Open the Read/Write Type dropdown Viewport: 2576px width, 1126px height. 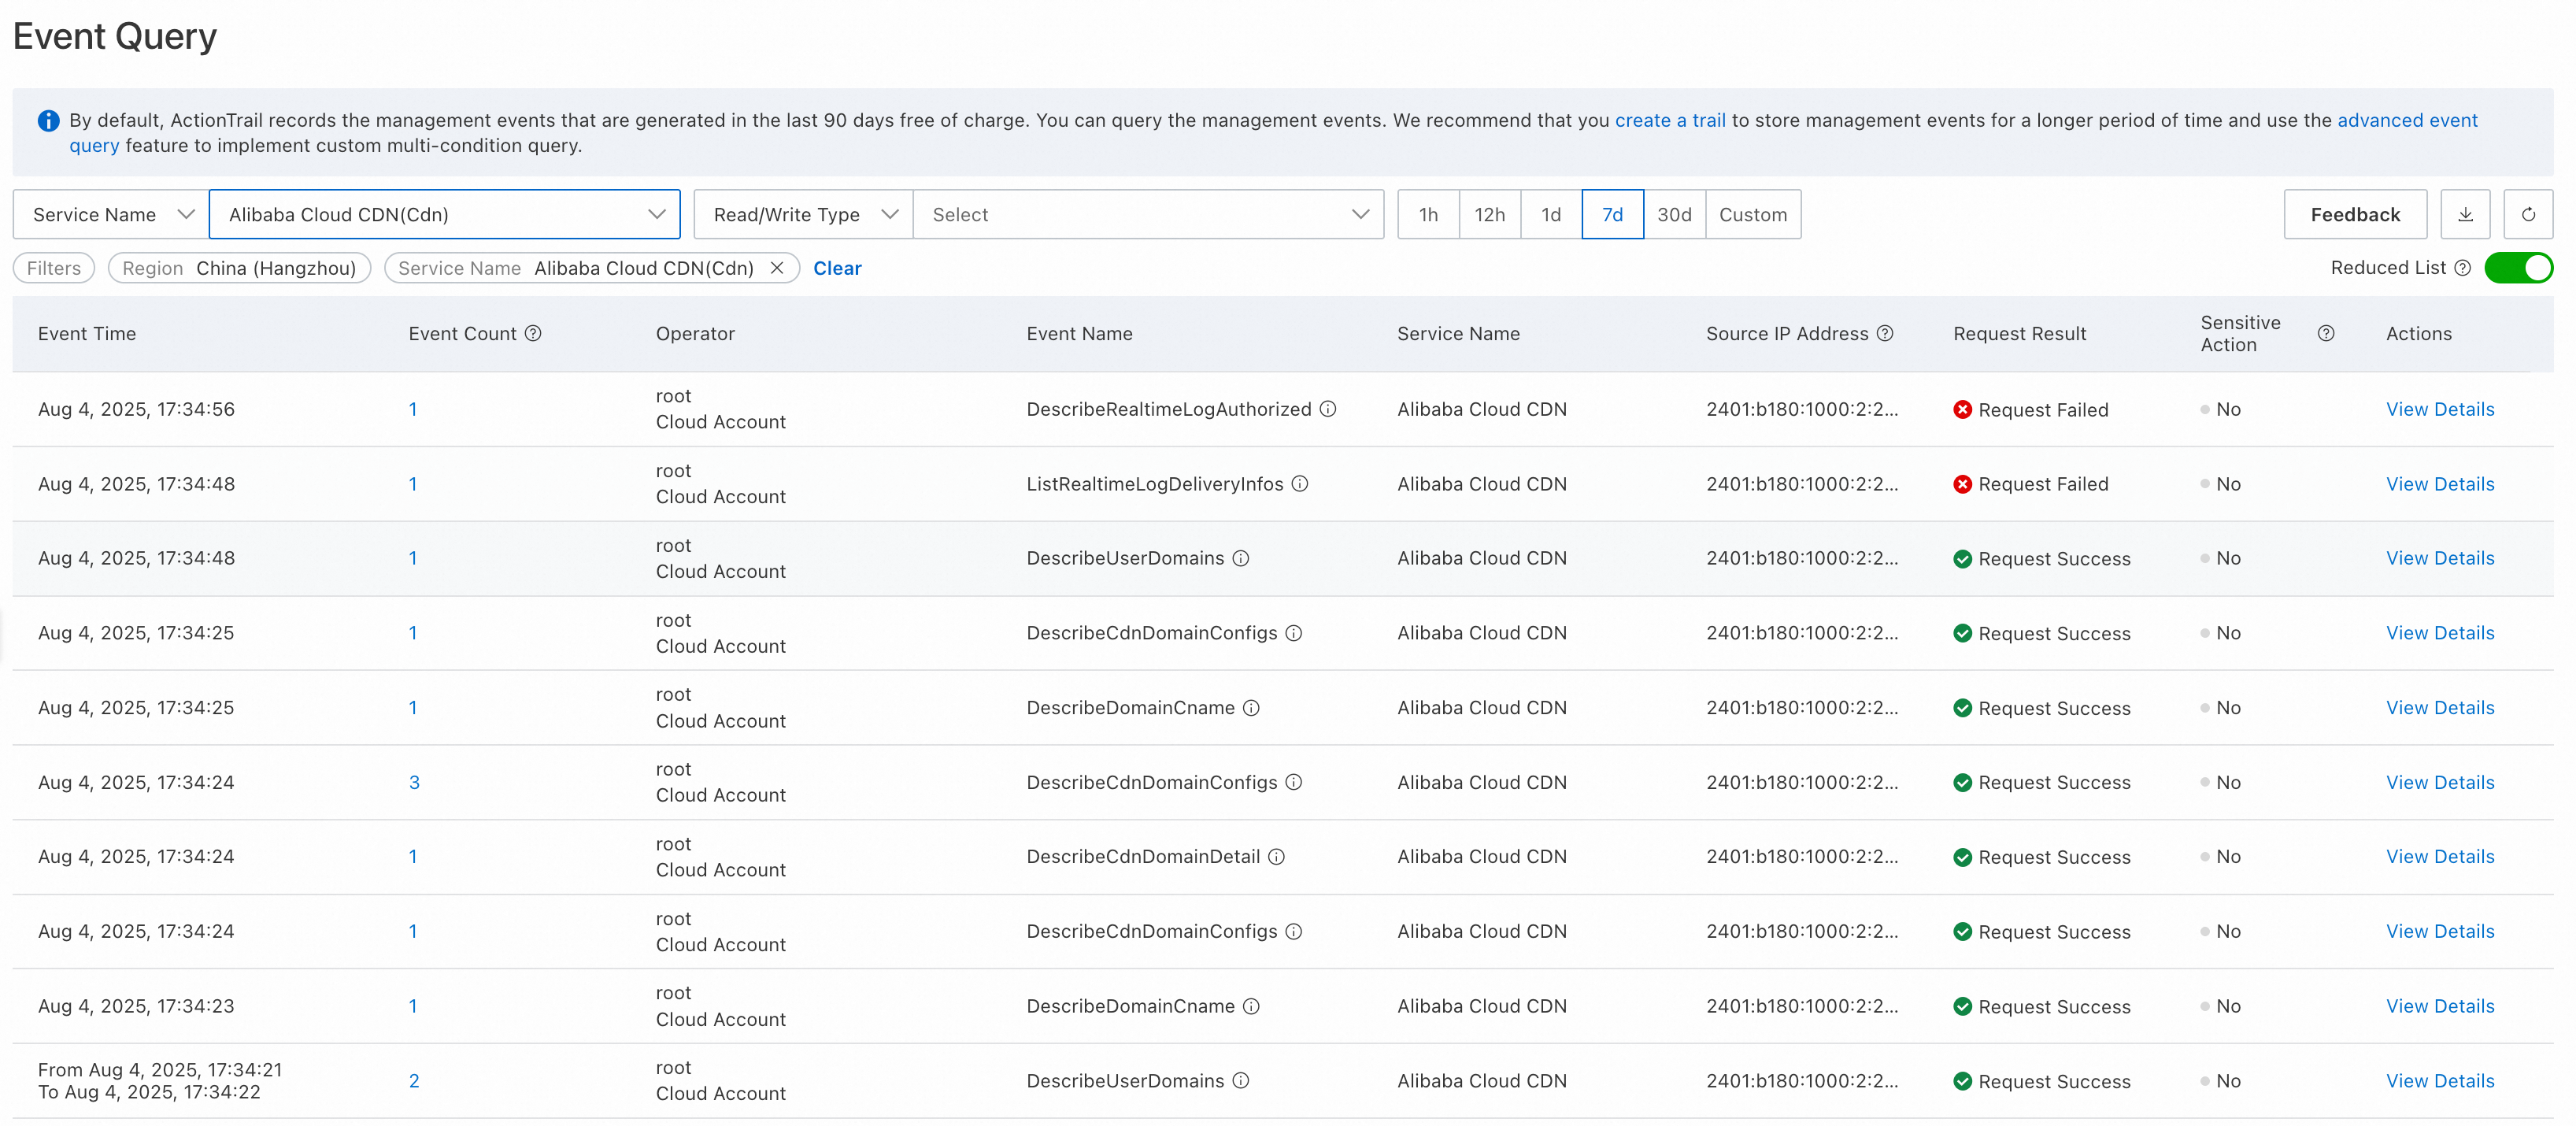803,214
